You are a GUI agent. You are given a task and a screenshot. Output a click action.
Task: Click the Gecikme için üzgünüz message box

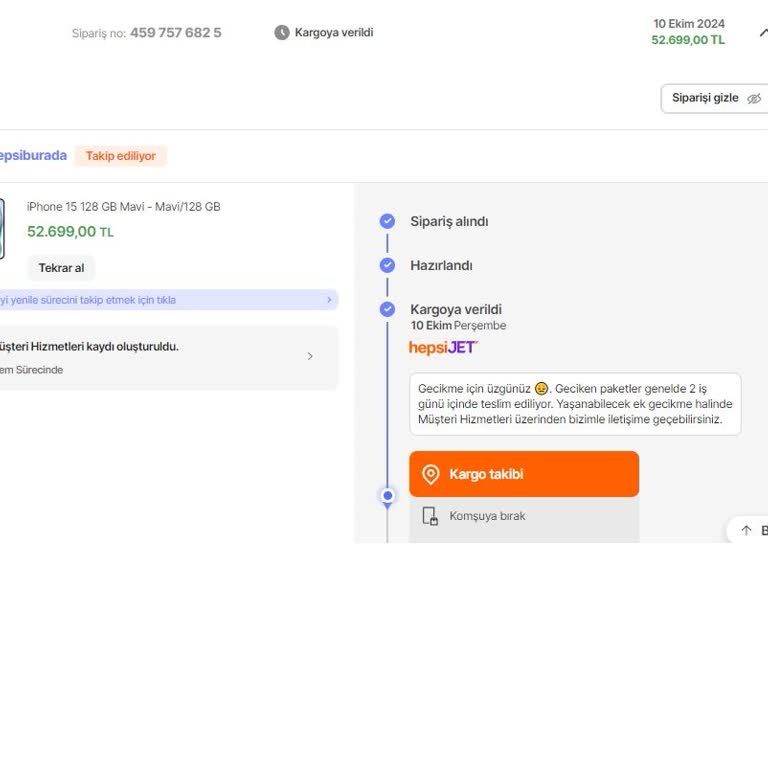tap(575, 404)
